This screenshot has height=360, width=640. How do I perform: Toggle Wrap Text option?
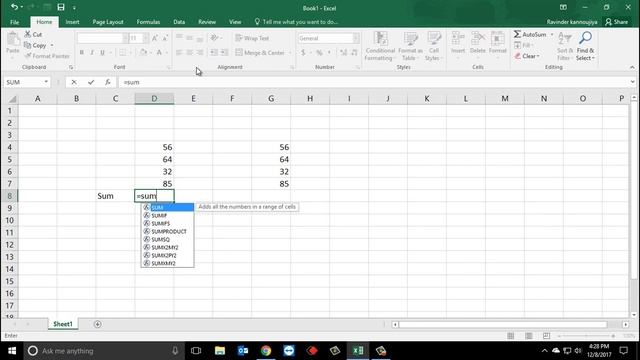(252, 38)
